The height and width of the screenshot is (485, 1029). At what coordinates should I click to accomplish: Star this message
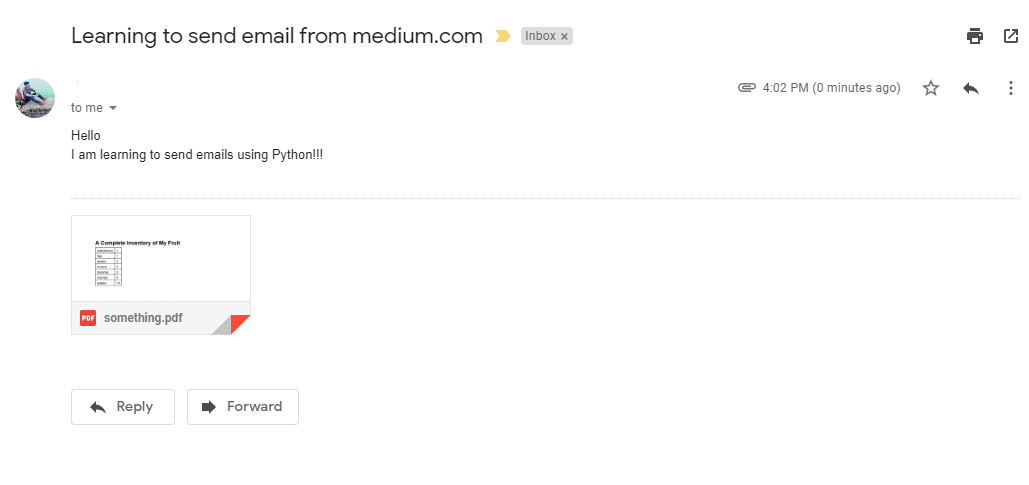(931, 88)
